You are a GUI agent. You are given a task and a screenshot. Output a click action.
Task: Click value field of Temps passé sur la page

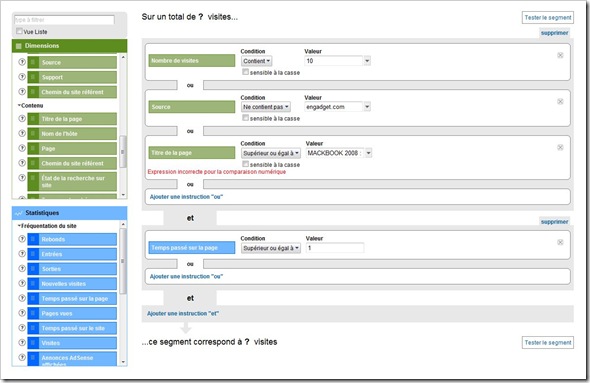click(x=335, y=248)
